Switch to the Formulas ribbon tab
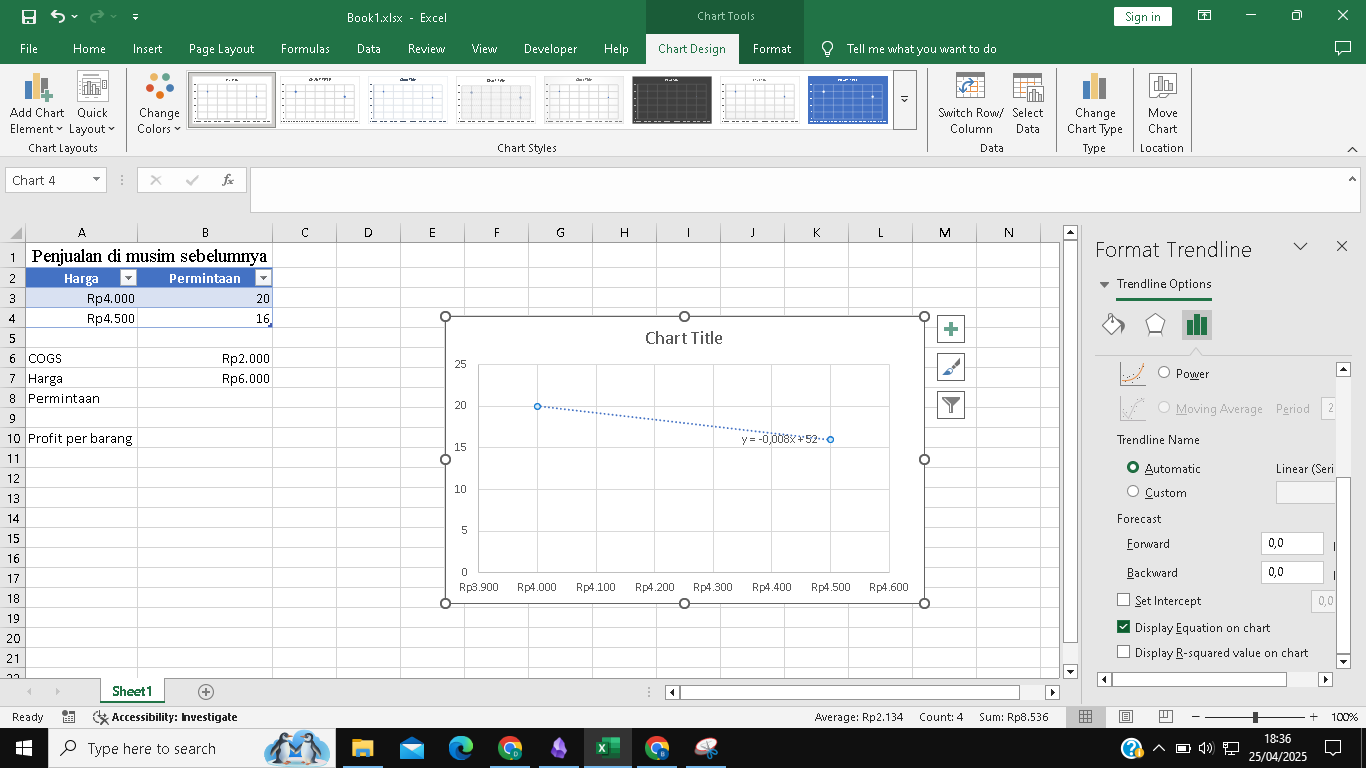The width and height of the screenshot is (1366, 768). [305, 48]
